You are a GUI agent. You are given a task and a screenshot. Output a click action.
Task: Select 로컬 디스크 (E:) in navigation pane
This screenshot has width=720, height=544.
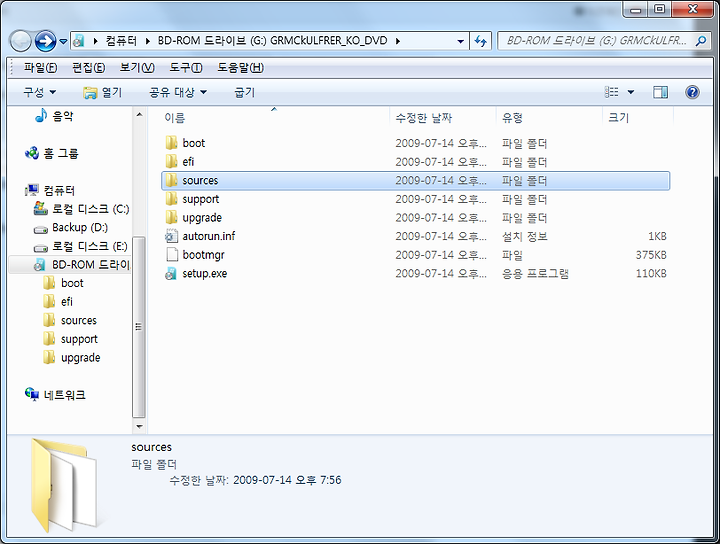(x=81, y=246)
